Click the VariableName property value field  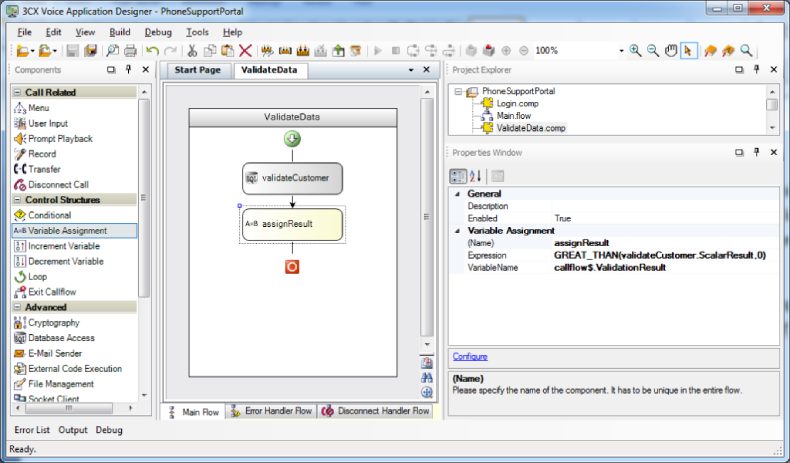[665, 268]
